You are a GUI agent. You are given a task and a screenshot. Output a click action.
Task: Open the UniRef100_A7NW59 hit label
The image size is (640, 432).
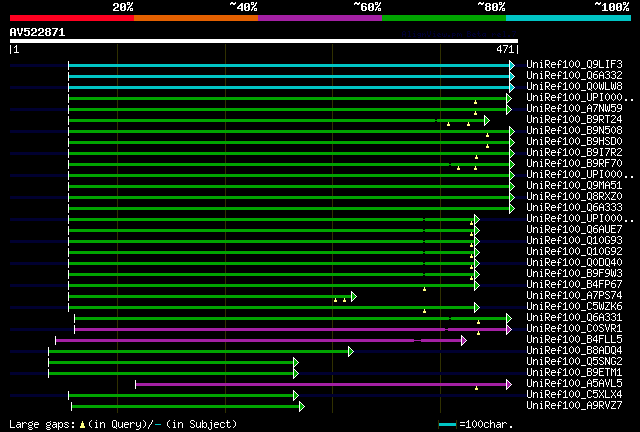point(574,109)
